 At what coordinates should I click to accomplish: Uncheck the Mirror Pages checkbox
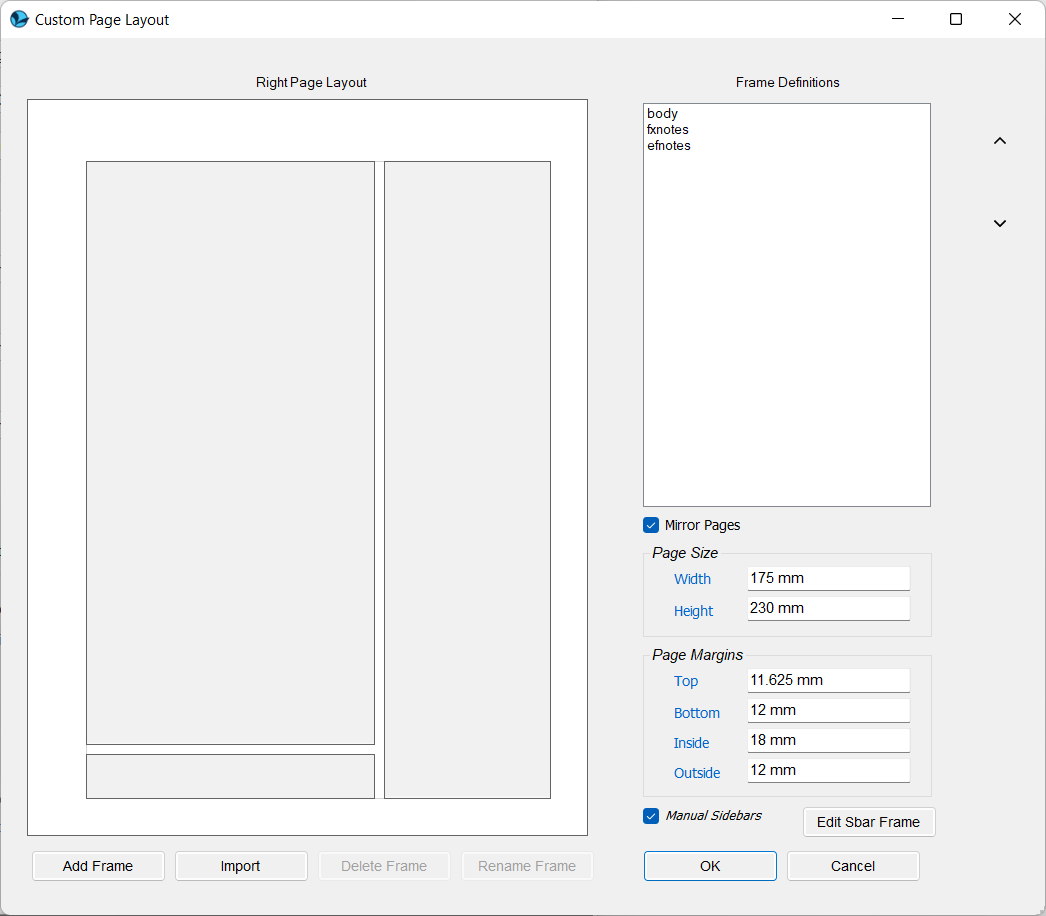point(651,525)
